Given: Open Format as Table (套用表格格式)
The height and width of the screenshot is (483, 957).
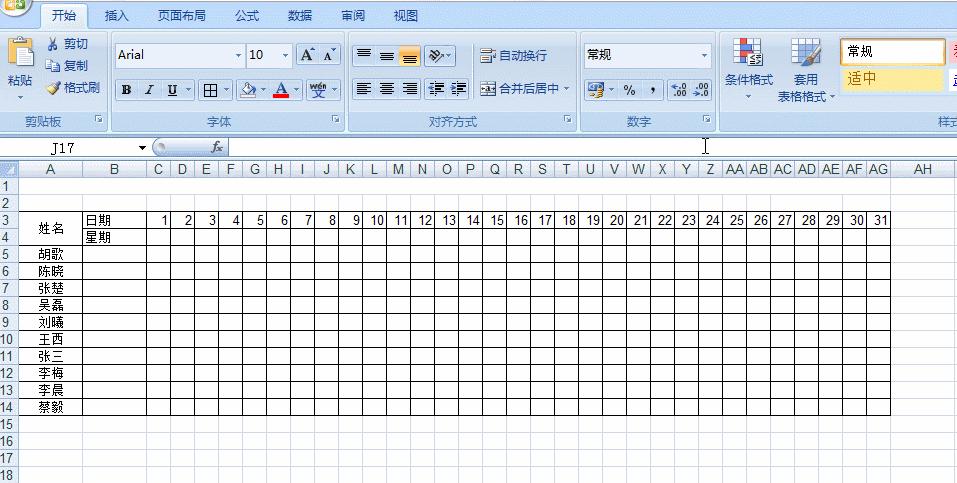Looking at the screenshot, I should coord(806,69).
